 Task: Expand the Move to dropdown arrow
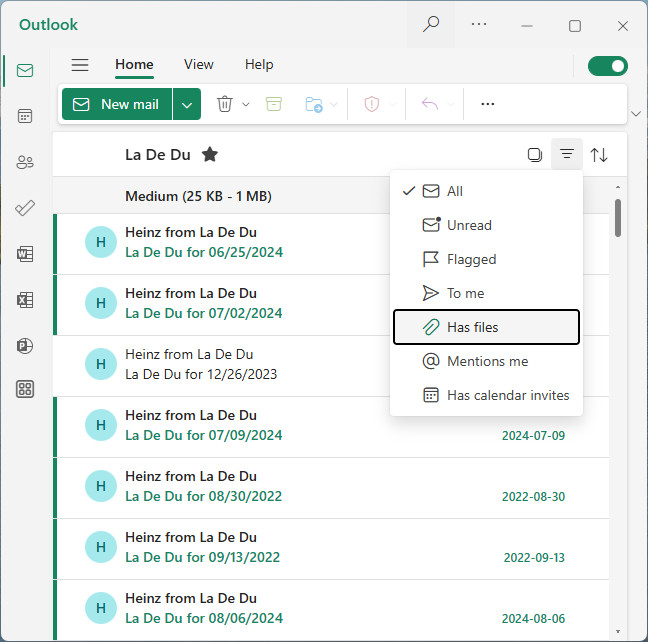pyautogui.click(x=334, y=104)
